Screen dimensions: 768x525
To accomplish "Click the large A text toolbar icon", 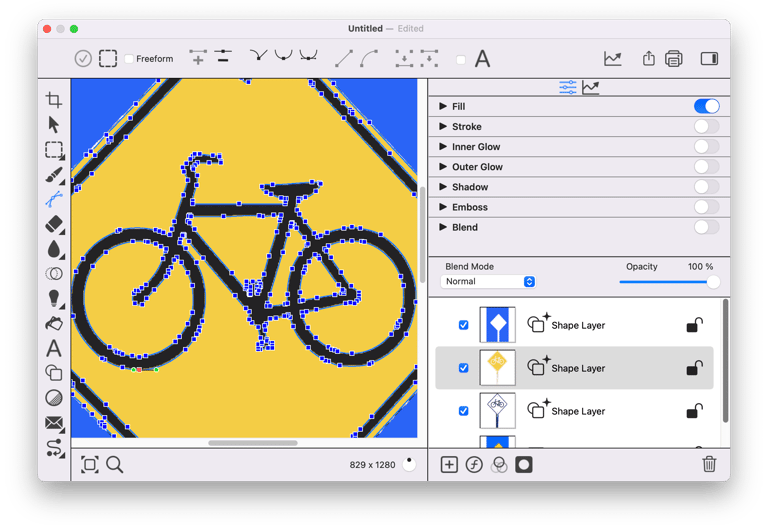I will pos(482,59).
